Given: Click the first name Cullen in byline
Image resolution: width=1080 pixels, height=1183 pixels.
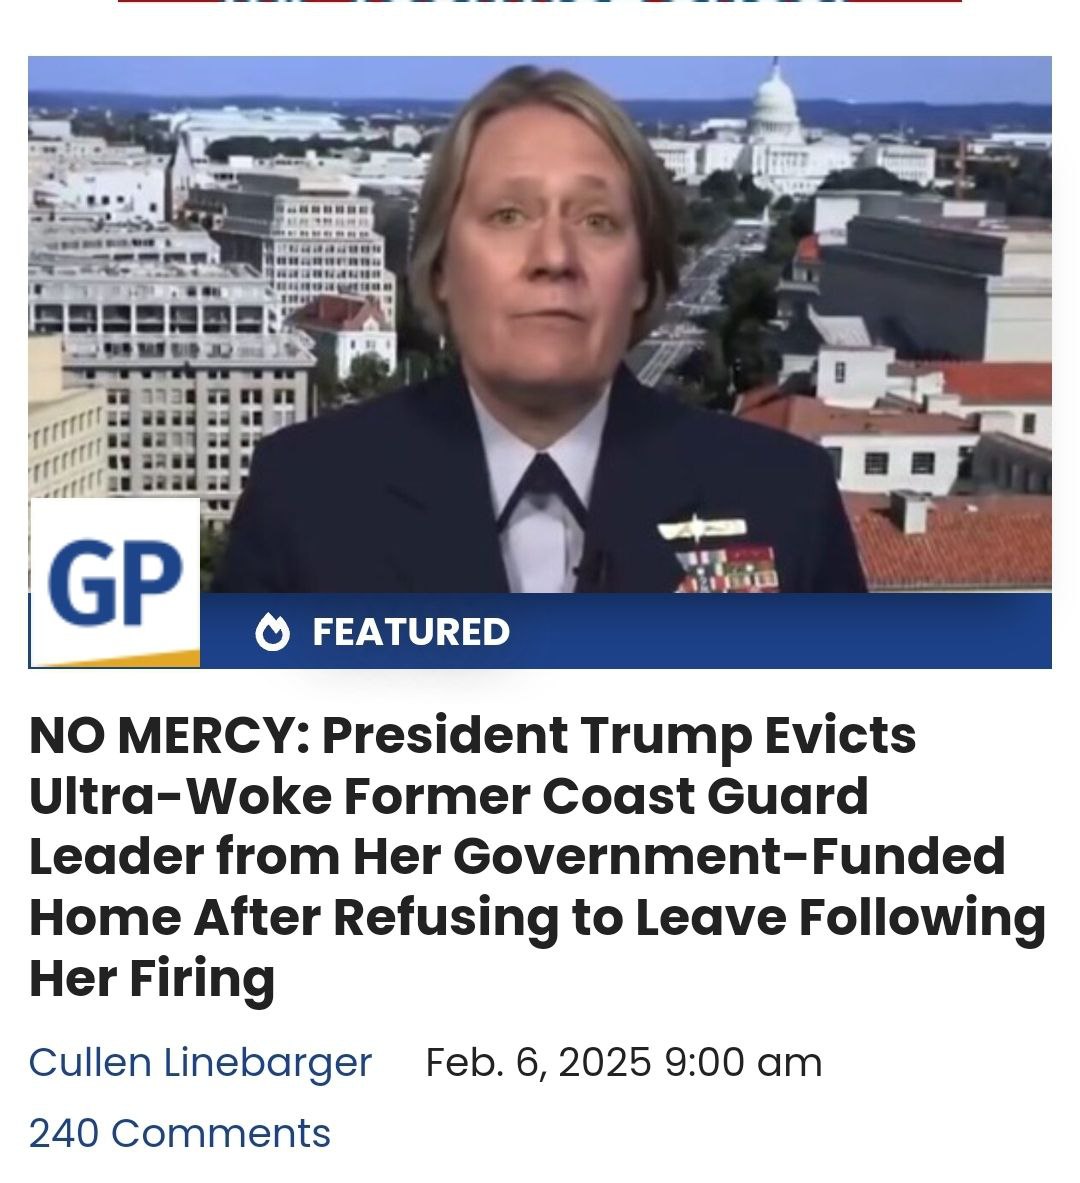Looking at the screenshot, I should 90,1062.
